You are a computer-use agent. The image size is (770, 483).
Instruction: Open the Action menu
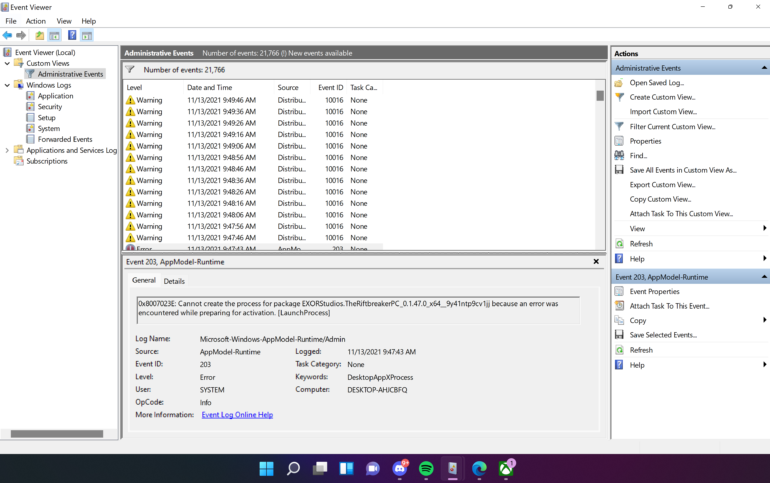click(x=36, y=21)
